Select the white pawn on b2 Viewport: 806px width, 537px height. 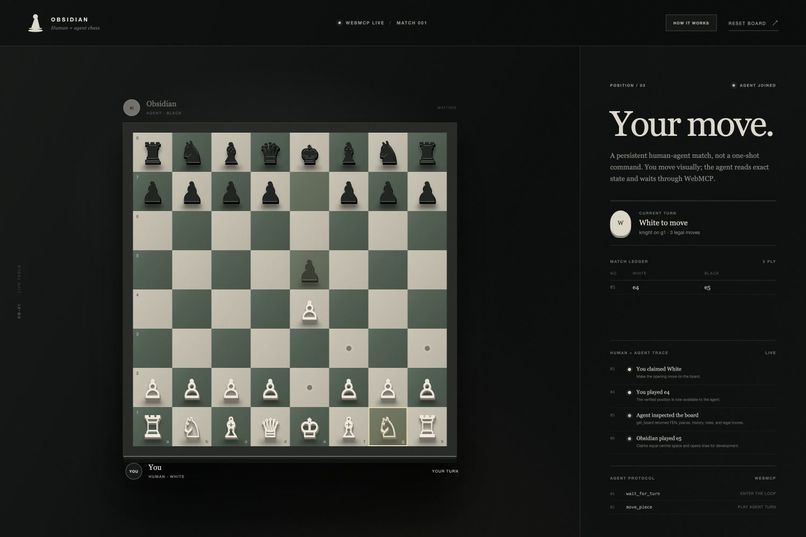click(192, 388)
